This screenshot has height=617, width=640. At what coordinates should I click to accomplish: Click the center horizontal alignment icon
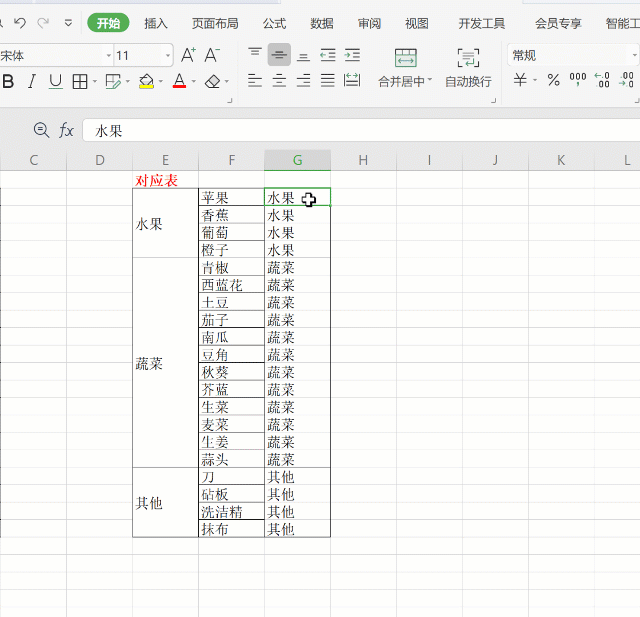279,81
